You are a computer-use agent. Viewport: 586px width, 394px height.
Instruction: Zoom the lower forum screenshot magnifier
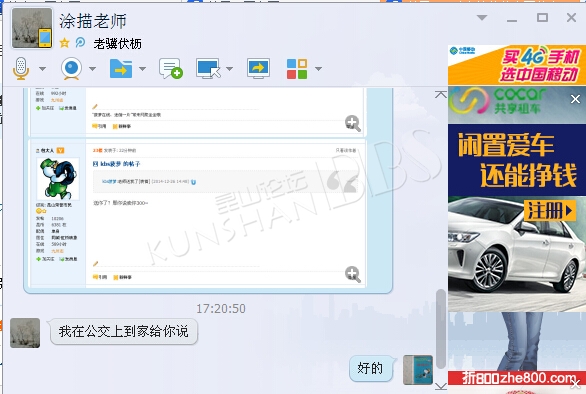point(353,274)
